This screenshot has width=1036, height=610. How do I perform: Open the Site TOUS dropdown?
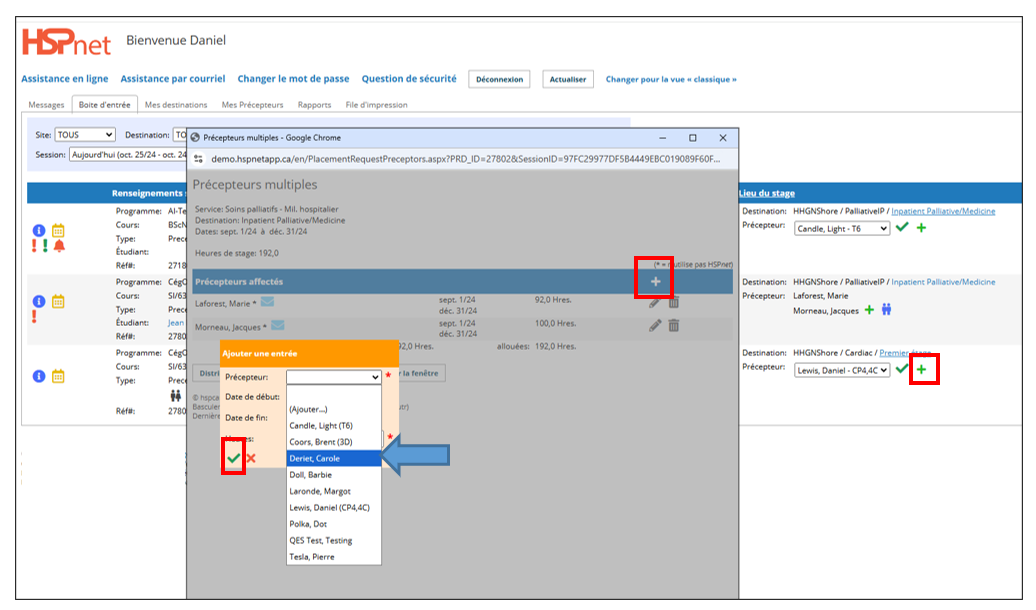(x=85, y=135)
